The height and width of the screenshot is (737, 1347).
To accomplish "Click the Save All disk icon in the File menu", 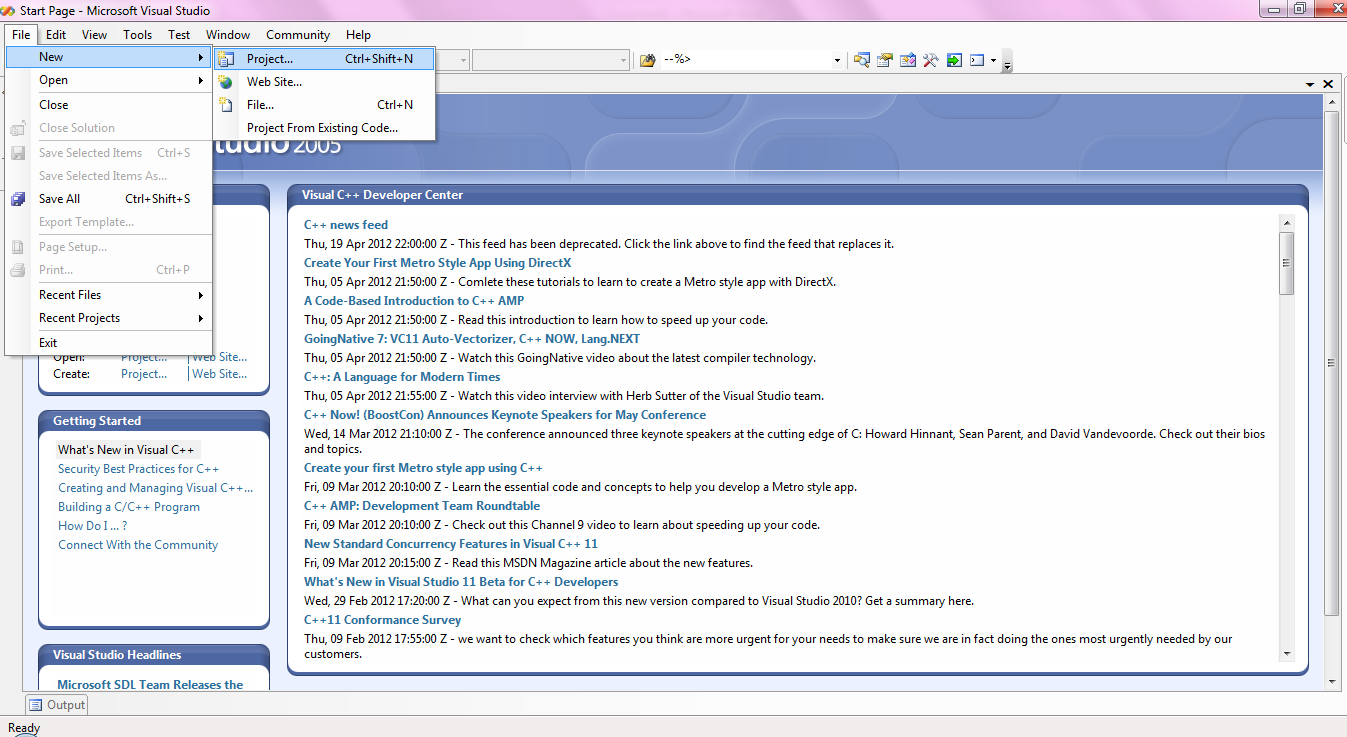I will (18, 199).
